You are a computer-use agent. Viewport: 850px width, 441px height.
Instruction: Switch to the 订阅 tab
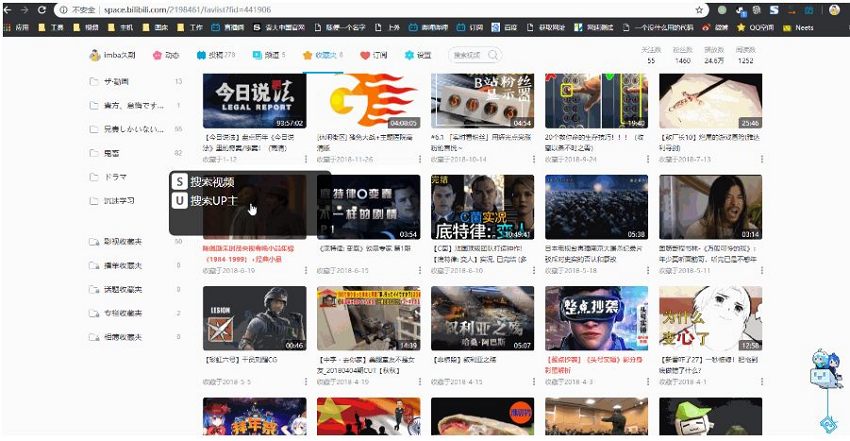pyautogui.click(x=374, y=55)
